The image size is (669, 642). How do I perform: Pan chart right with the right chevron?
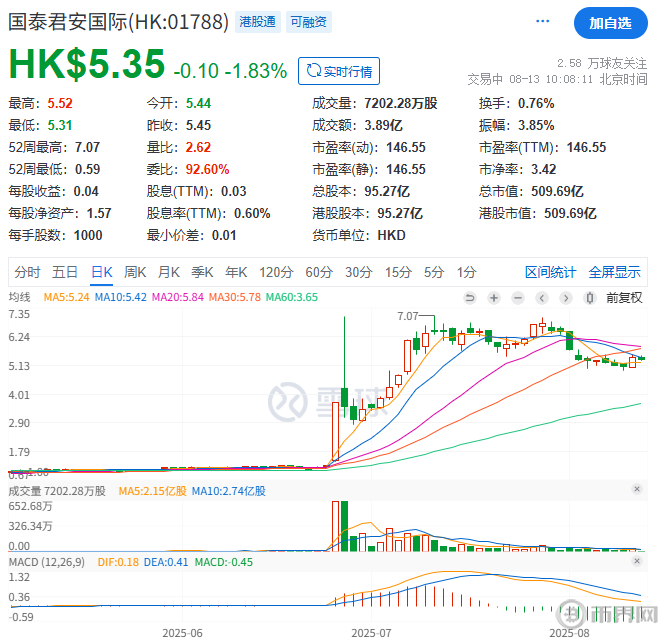566,298
